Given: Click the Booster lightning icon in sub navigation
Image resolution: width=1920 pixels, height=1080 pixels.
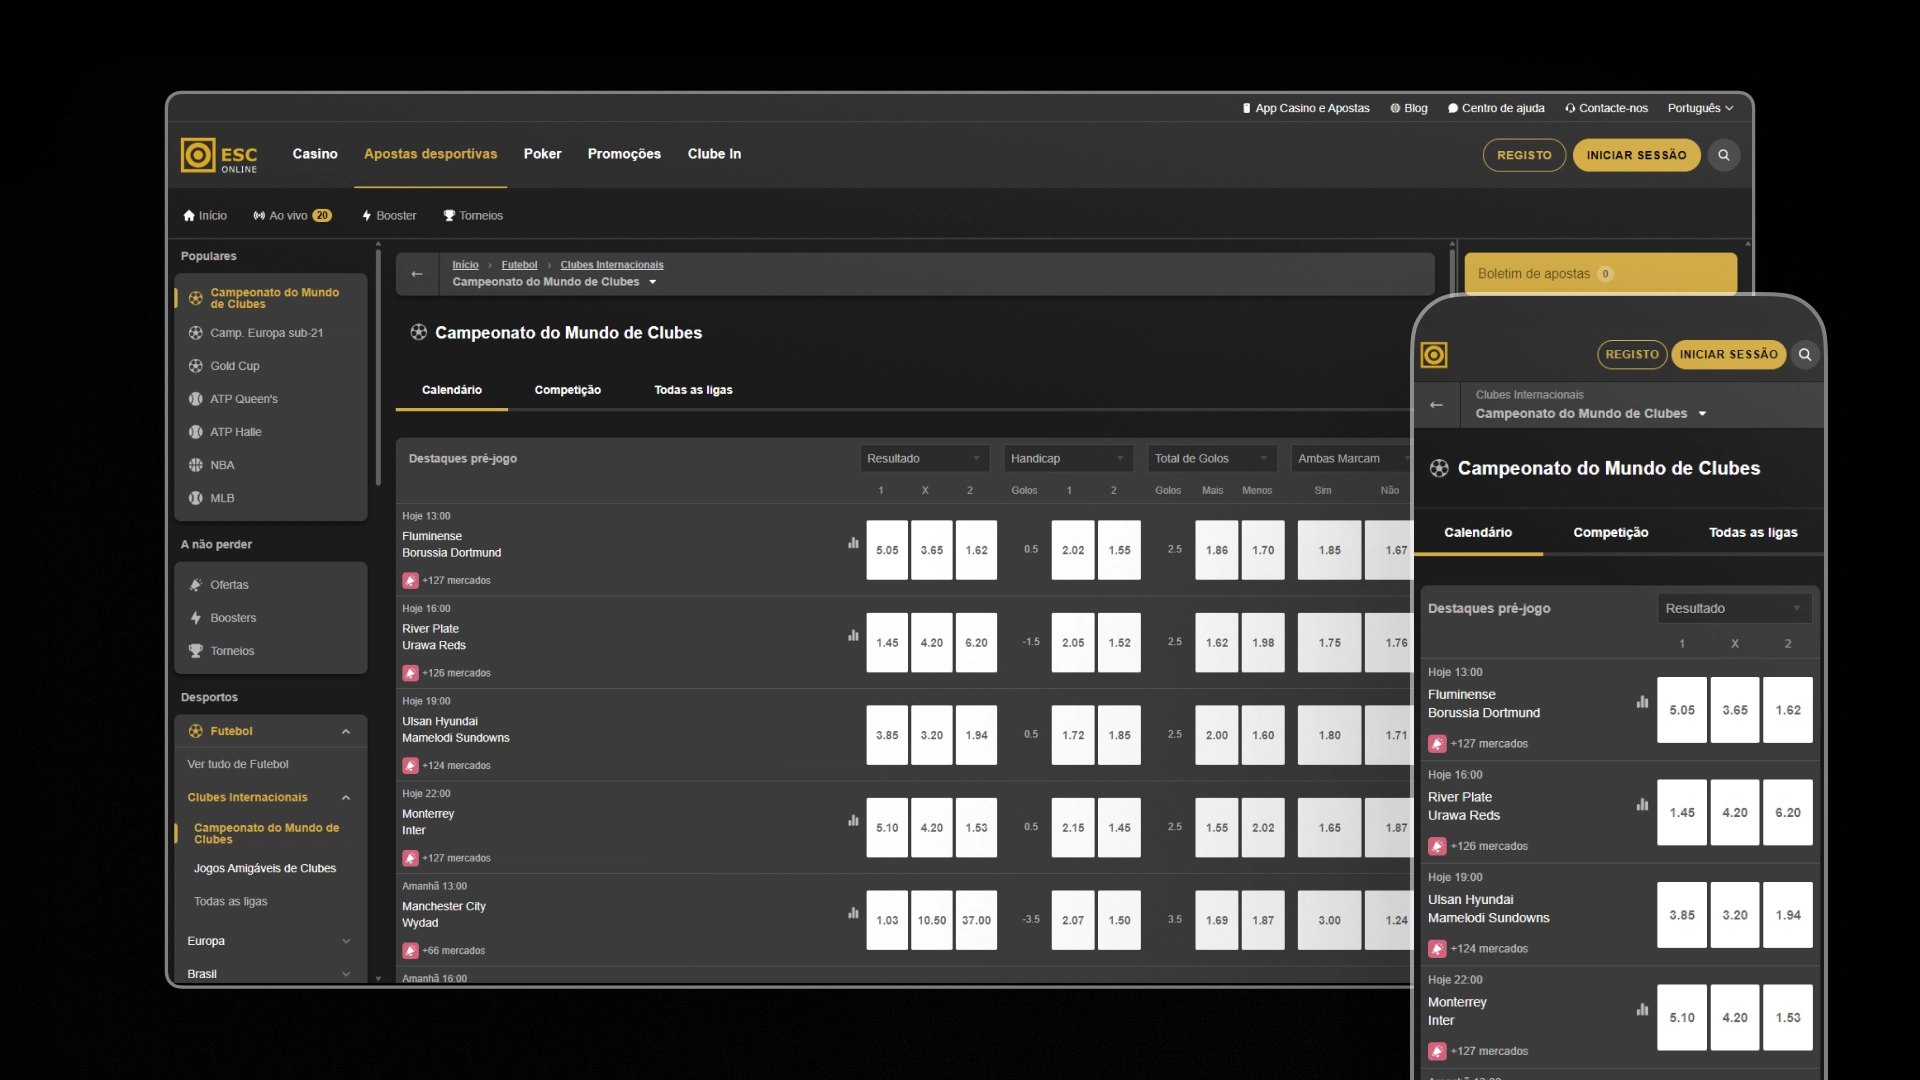Looking at the screenshot, I should tap(367, 216).
